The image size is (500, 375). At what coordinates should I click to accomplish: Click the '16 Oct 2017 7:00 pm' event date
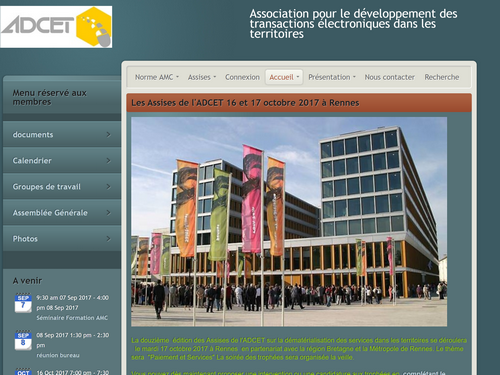tap(73, 372)
